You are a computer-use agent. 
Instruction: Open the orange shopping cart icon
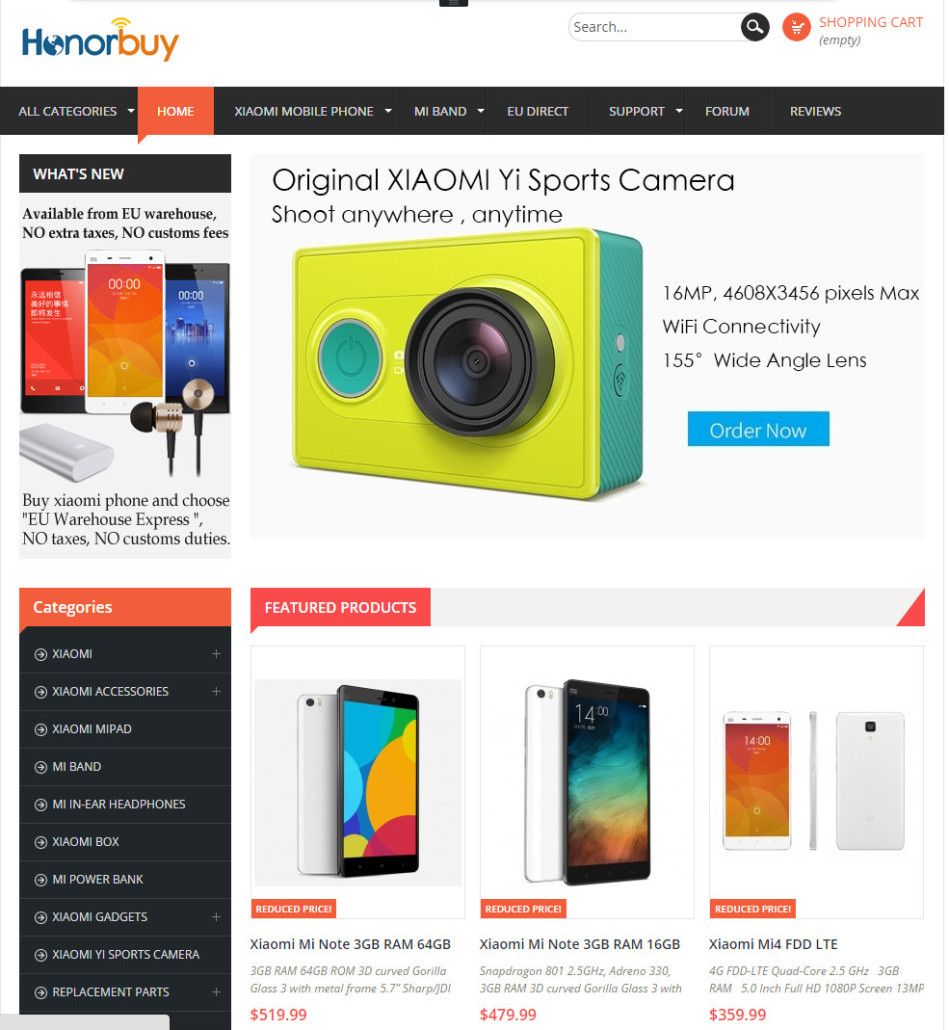tap(796, 27)
